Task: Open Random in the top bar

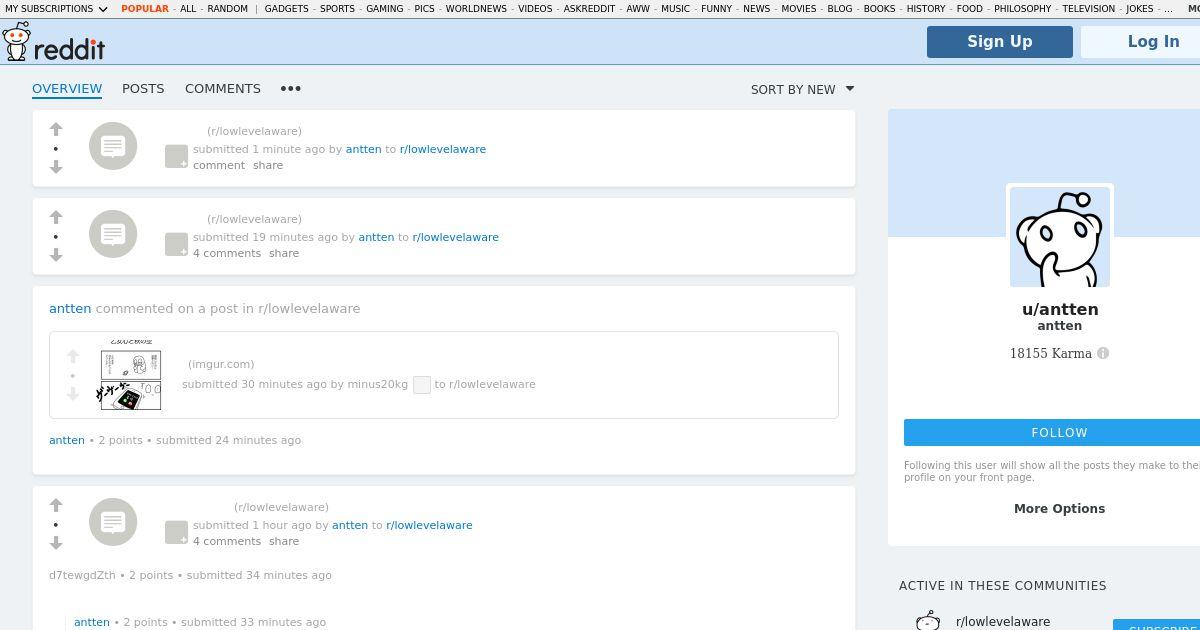Action: point(228,9)
